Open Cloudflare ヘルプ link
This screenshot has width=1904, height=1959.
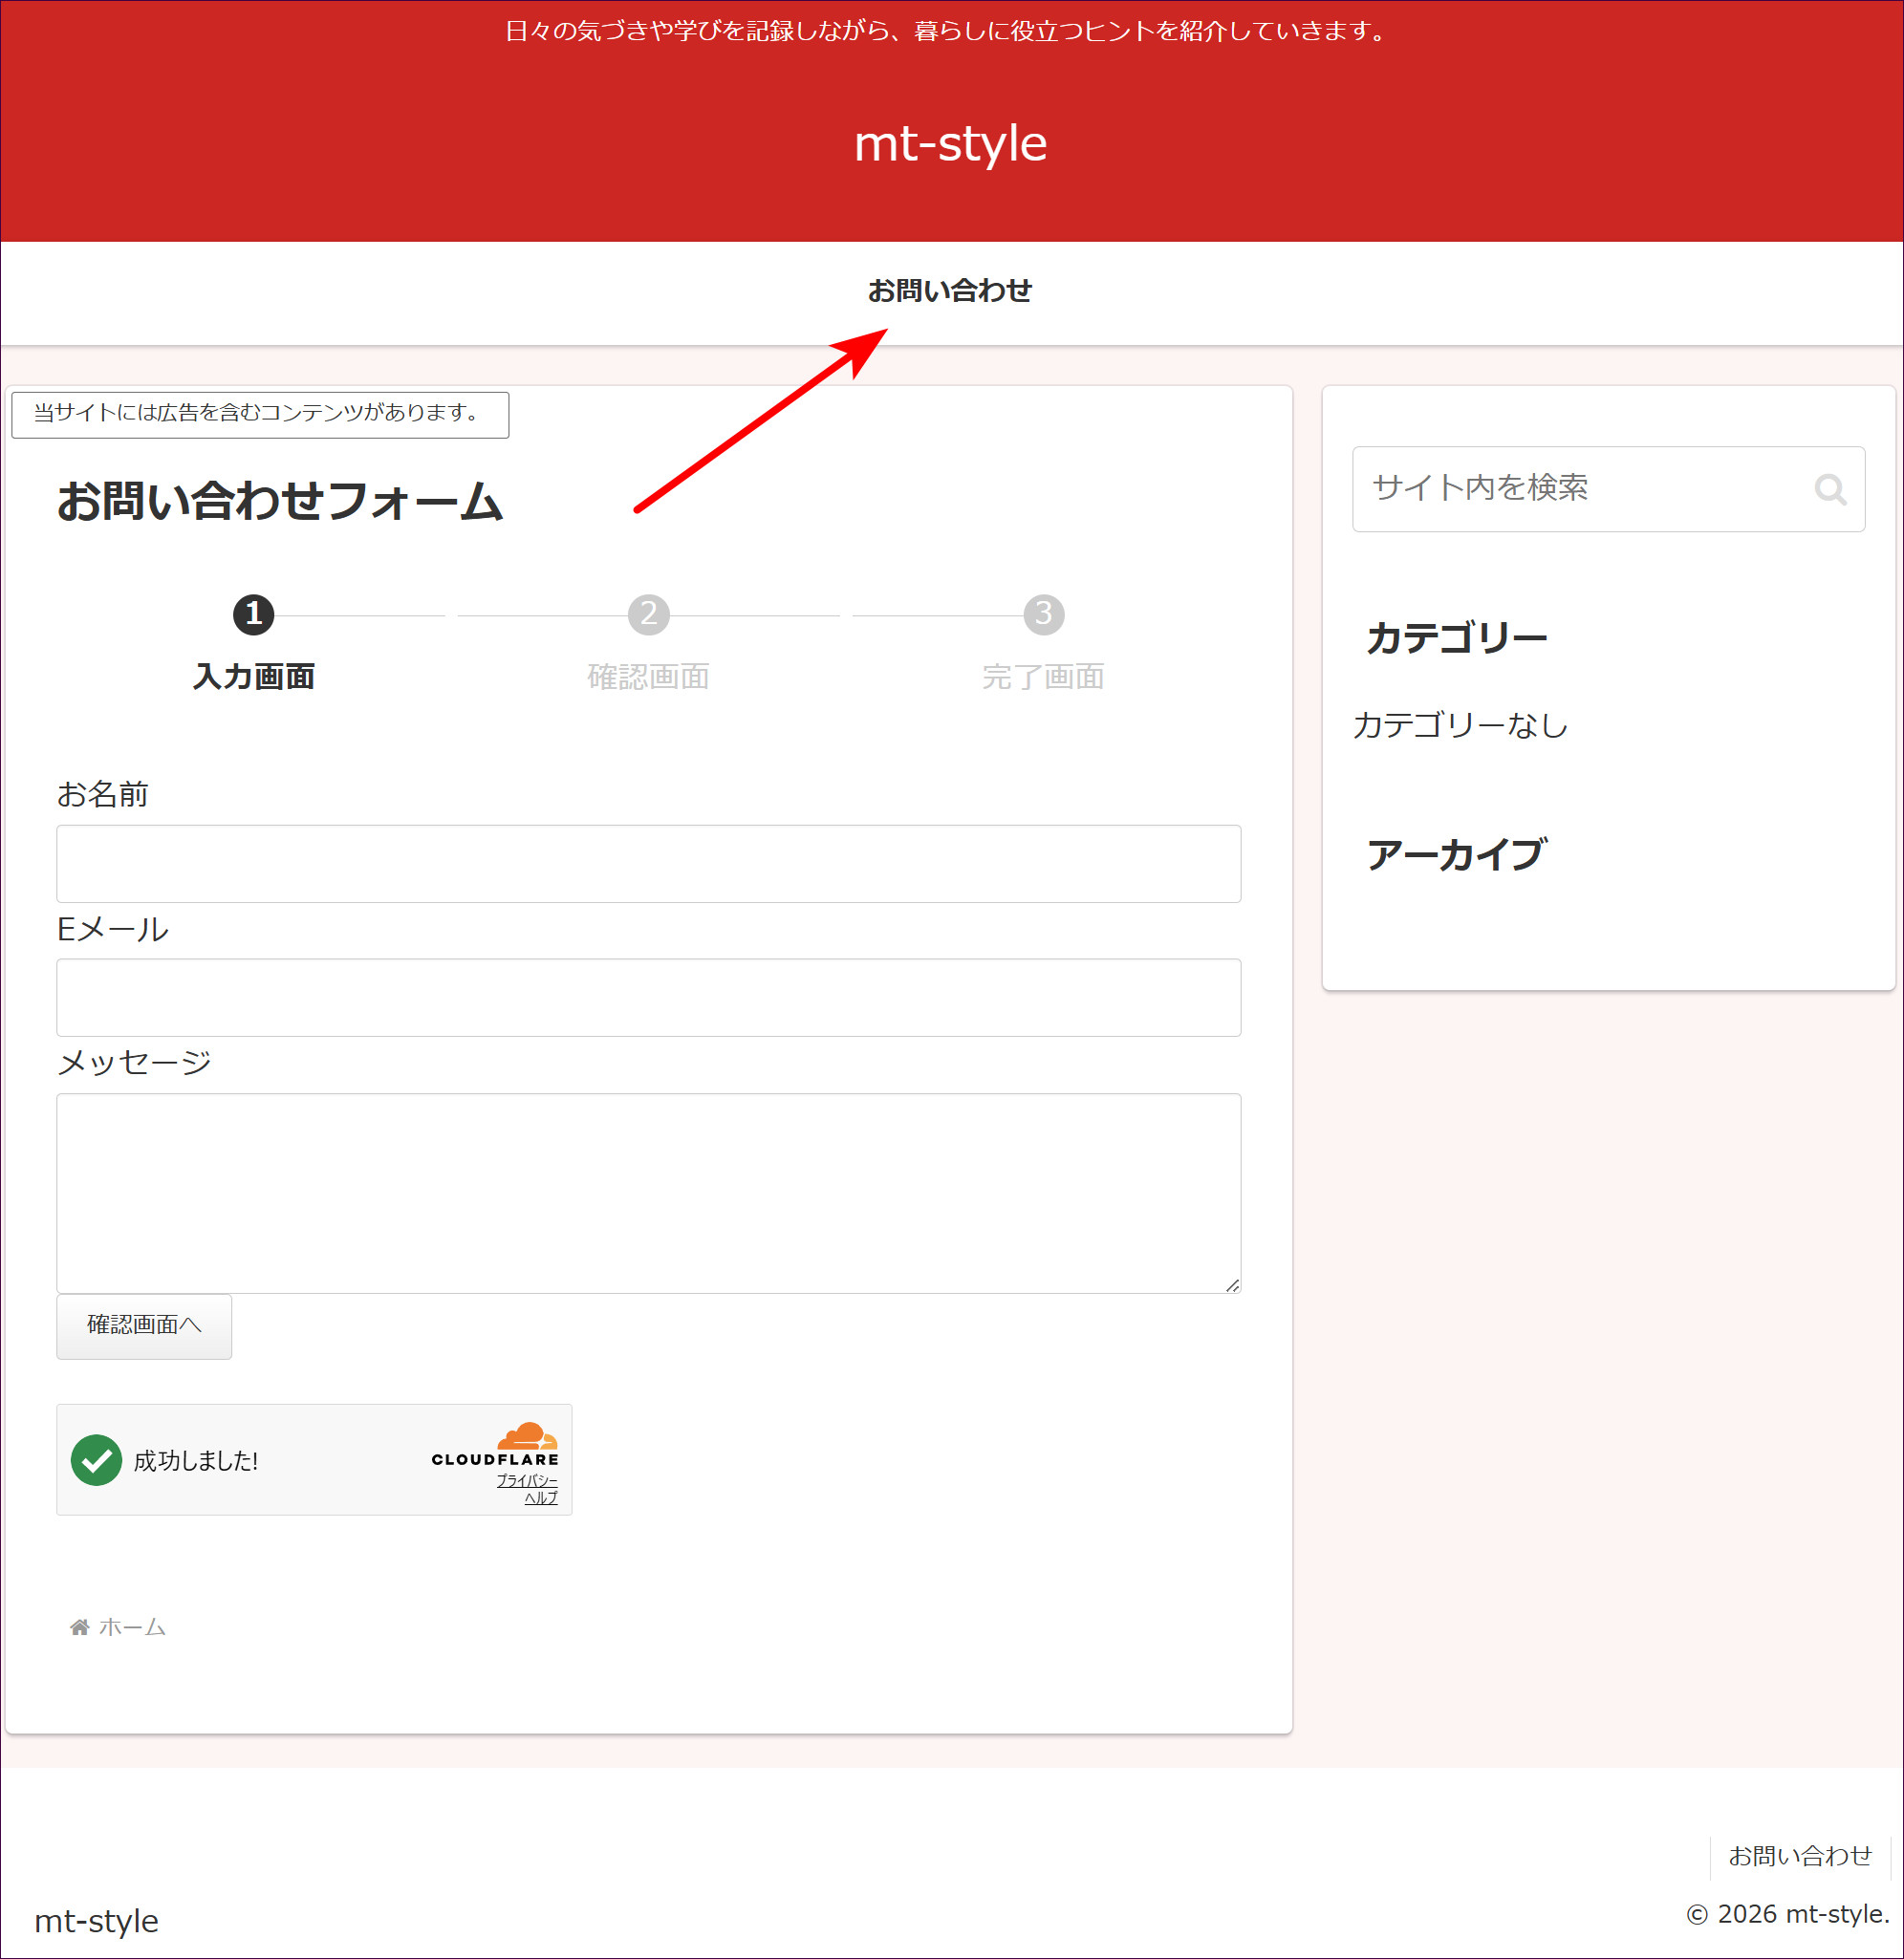tap(541, 1497)
